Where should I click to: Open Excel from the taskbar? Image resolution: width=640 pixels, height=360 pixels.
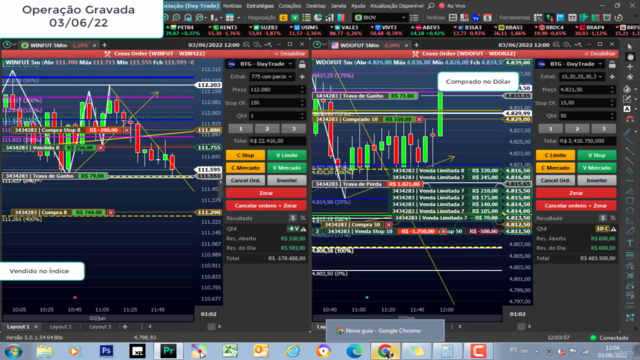(230, 351)
